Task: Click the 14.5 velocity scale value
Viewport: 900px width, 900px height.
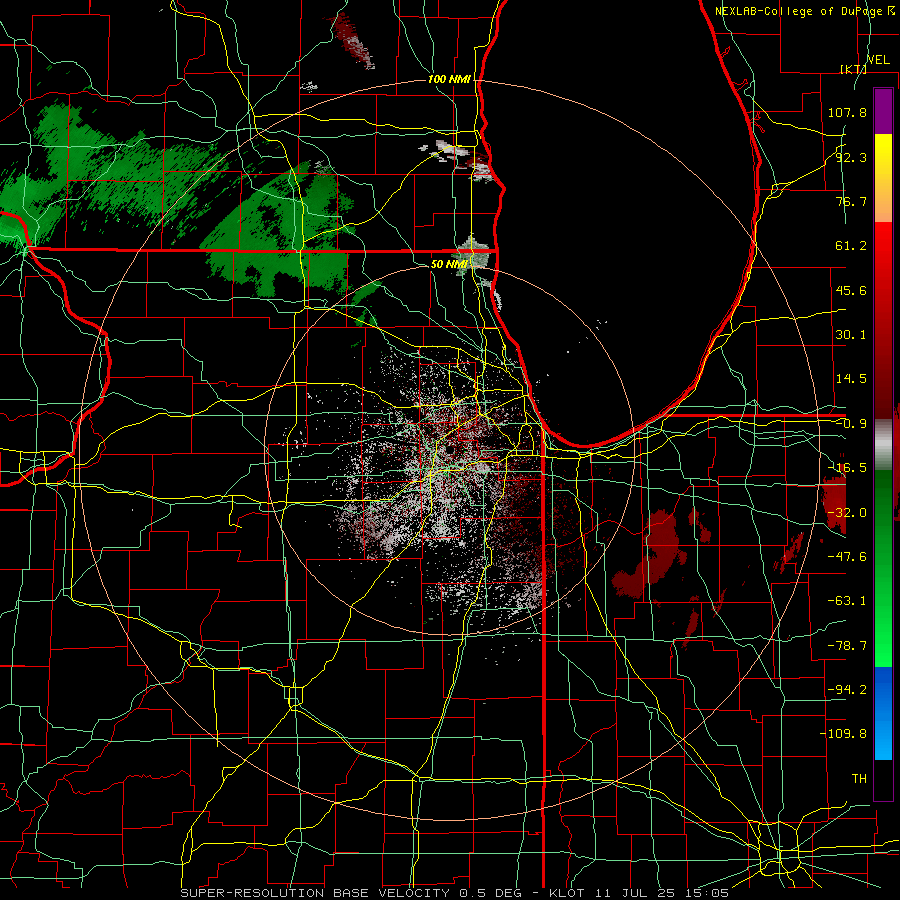Action: point(851,379)
